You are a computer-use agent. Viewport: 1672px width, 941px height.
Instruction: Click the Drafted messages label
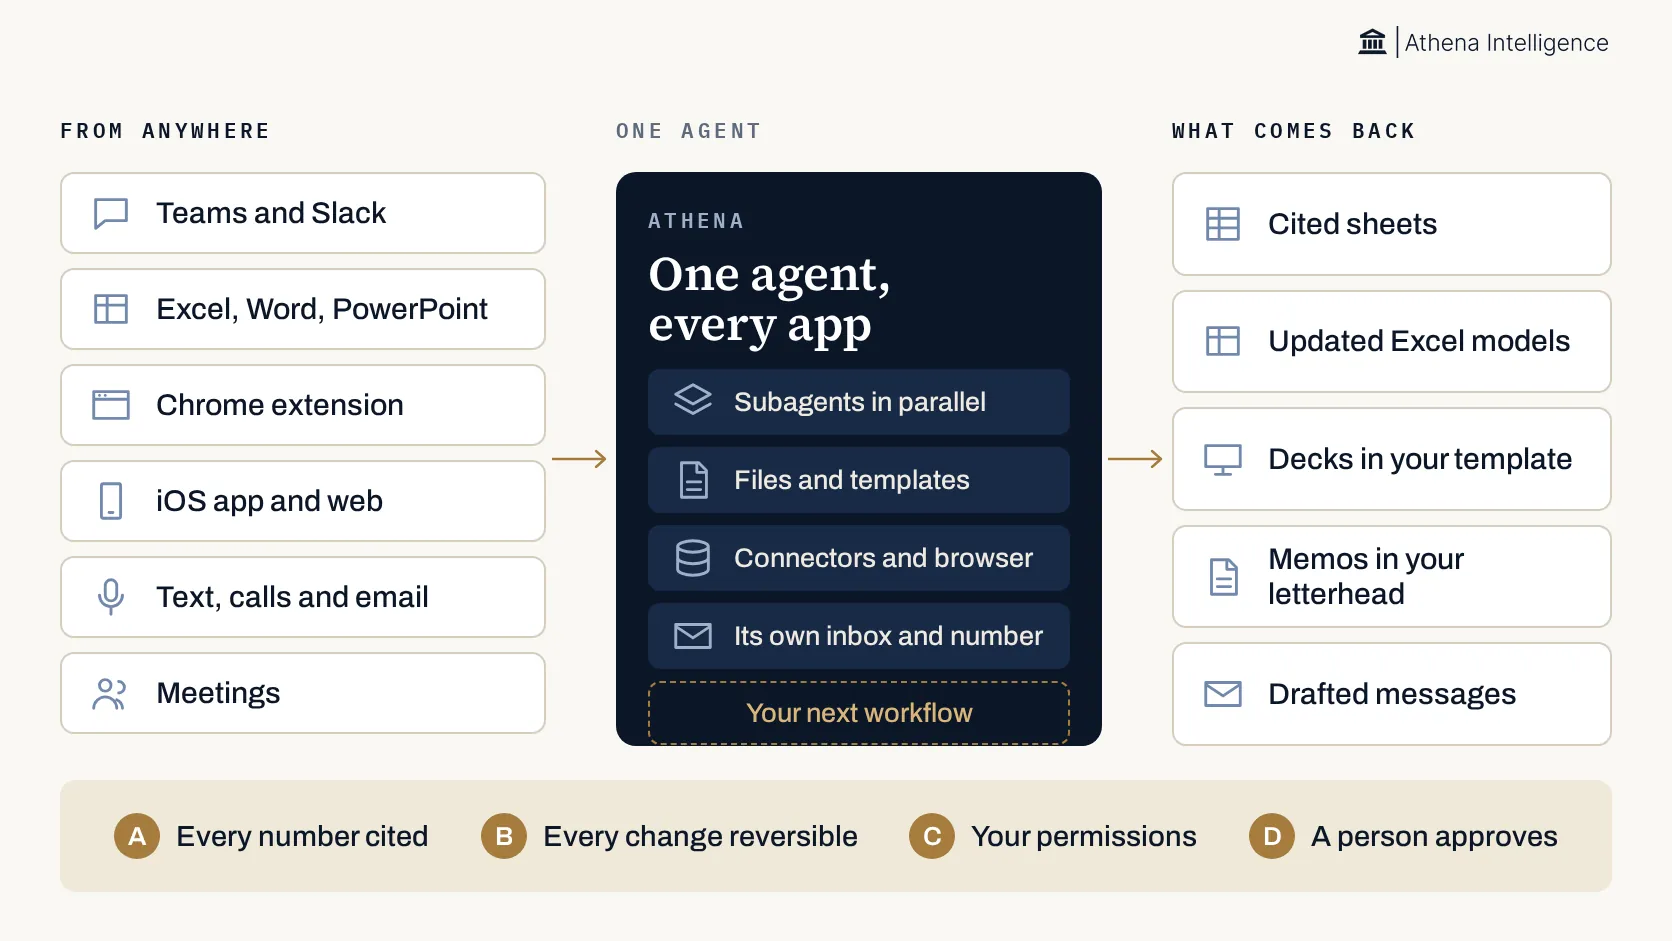point(1392,694)
